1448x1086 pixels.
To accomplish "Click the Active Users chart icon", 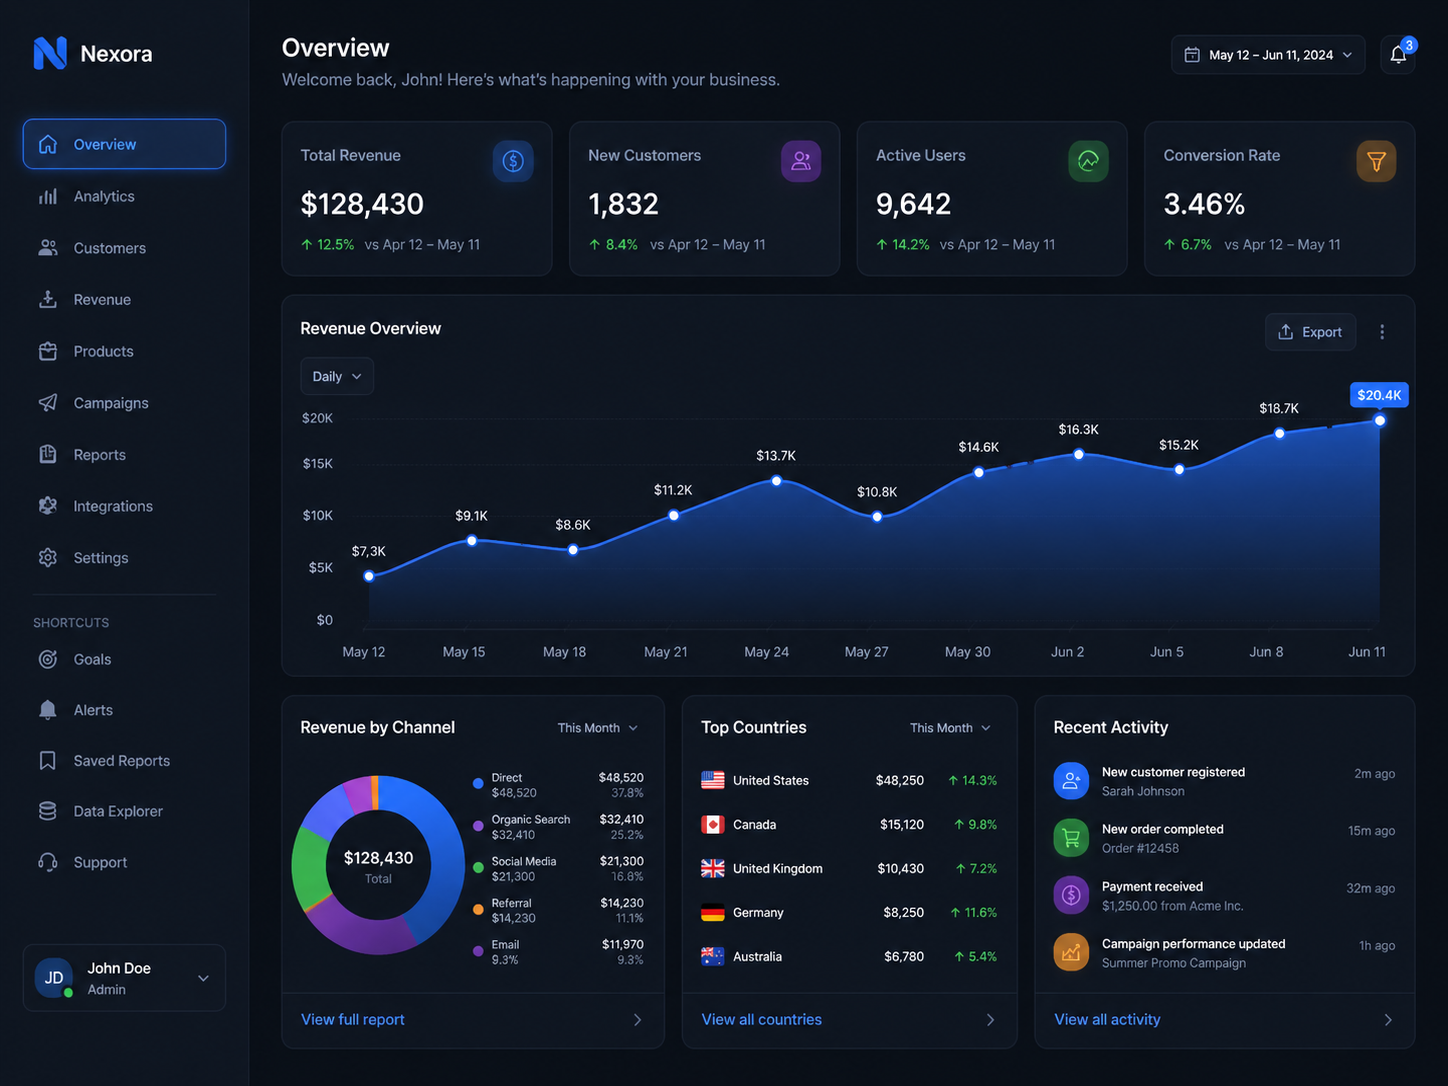I will (1088, 161).
